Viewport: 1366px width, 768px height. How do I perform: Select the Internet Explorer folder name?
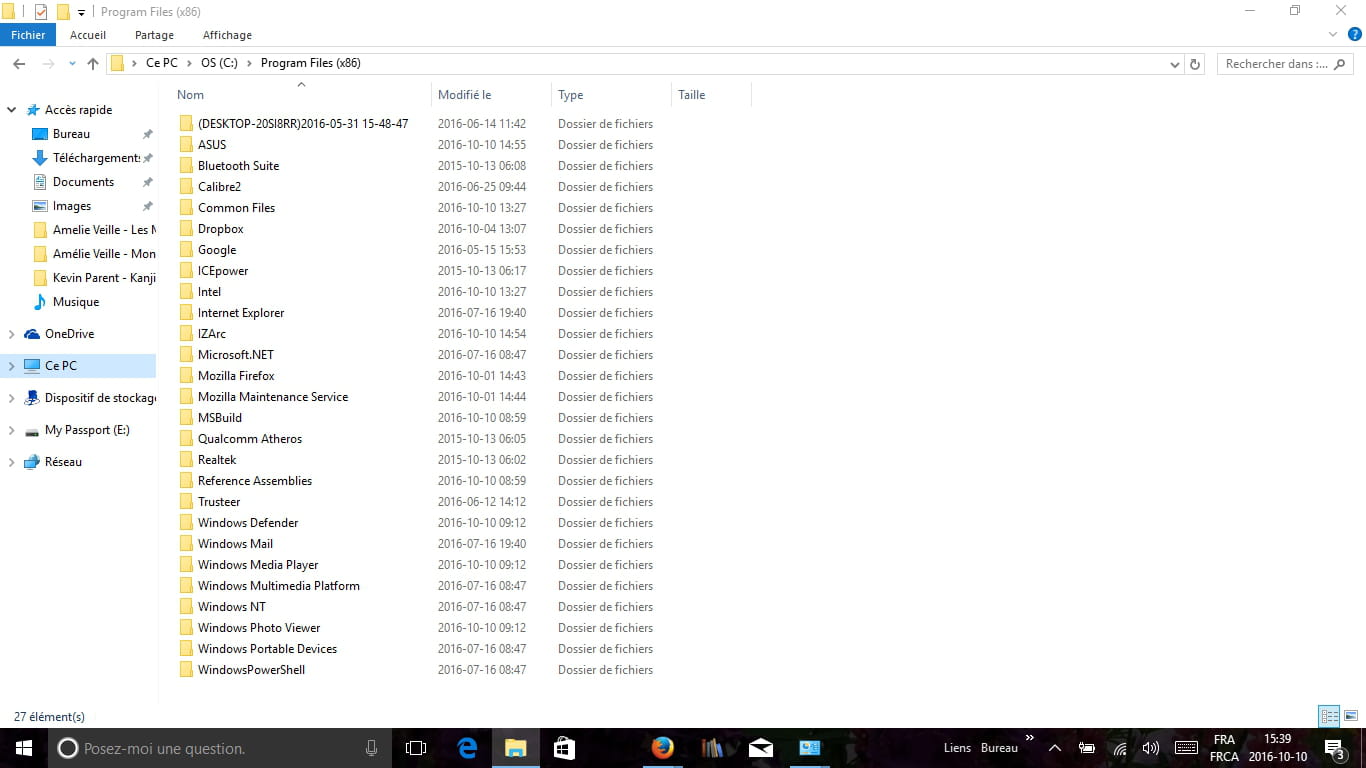coord(241,313)
